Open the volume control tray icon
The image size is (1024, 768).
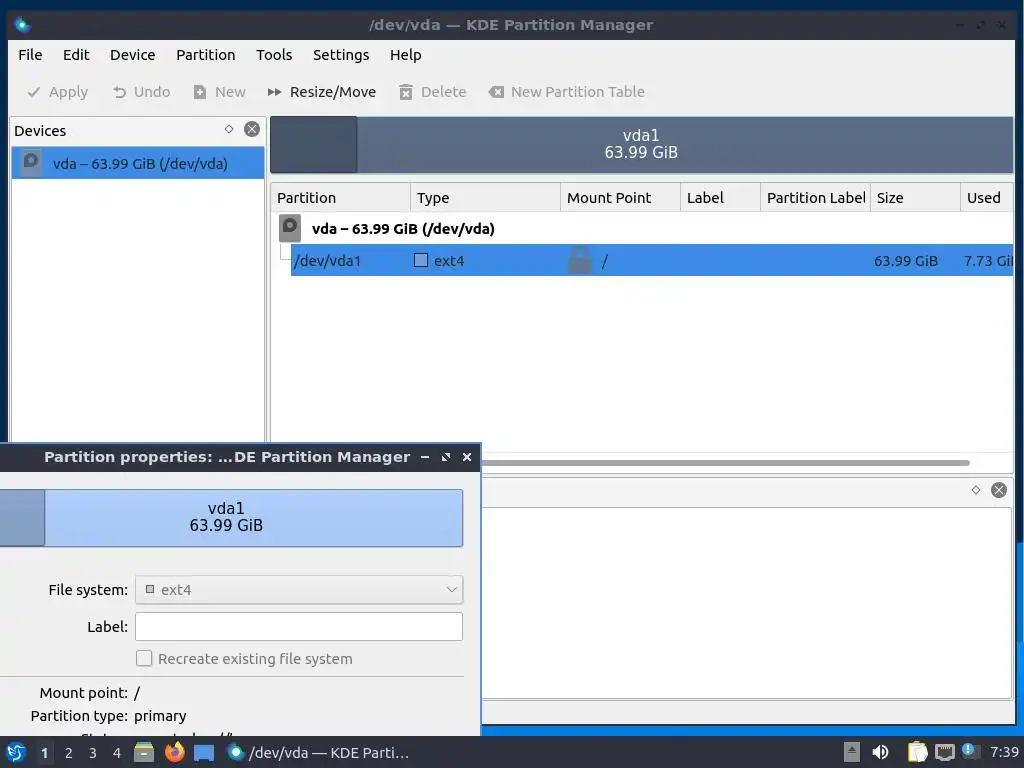[881, 752]
